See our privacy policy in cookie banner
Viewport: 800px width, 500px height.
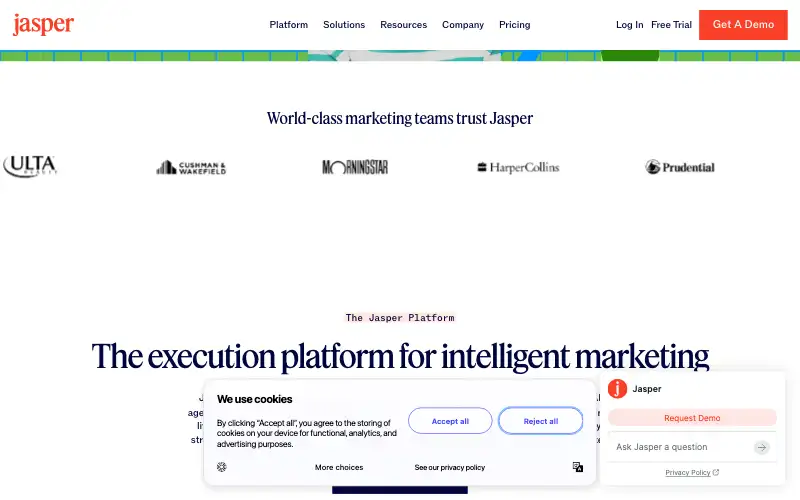[449, 467]
